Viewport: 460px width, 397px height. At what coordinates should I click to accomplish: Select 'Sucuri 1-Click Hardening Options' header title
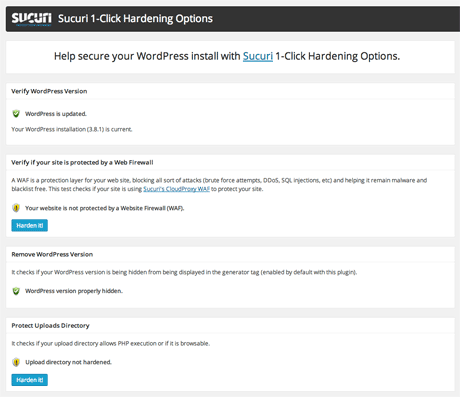(135, 19)
